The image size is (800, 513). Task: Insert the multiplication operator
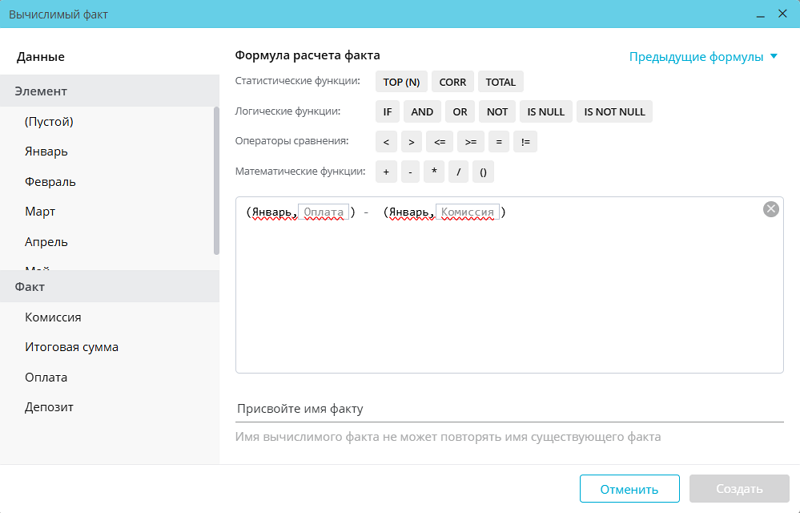point(435,172)
